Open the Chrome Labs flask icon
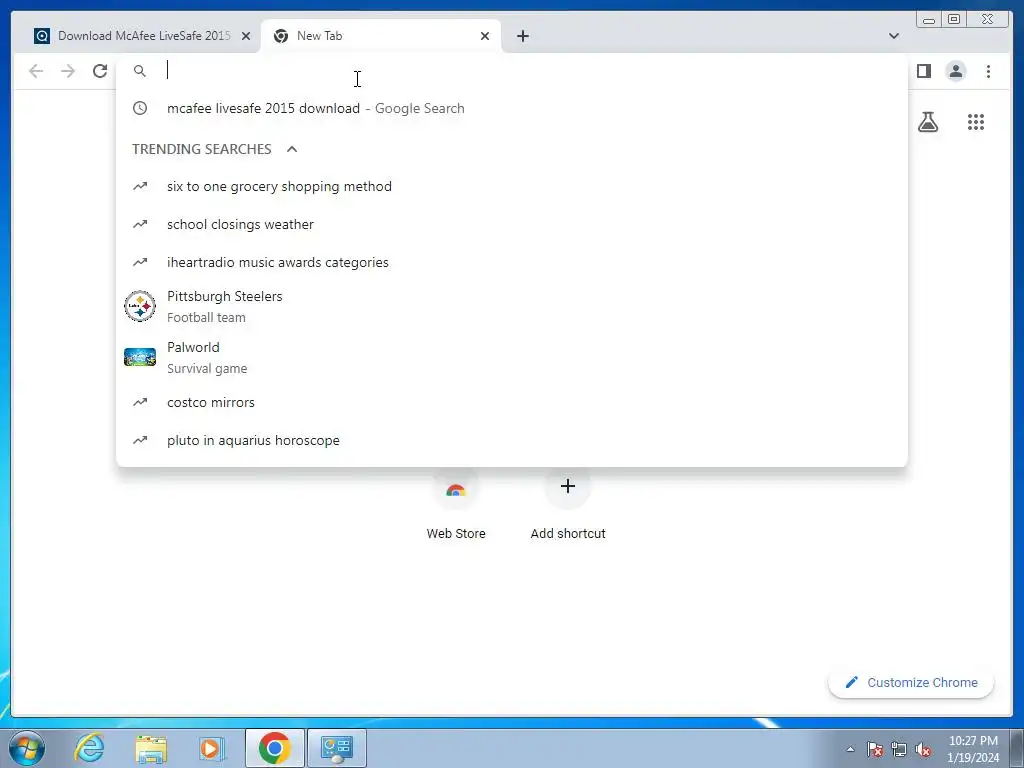 pyautogui.click(x=928, y=122)
